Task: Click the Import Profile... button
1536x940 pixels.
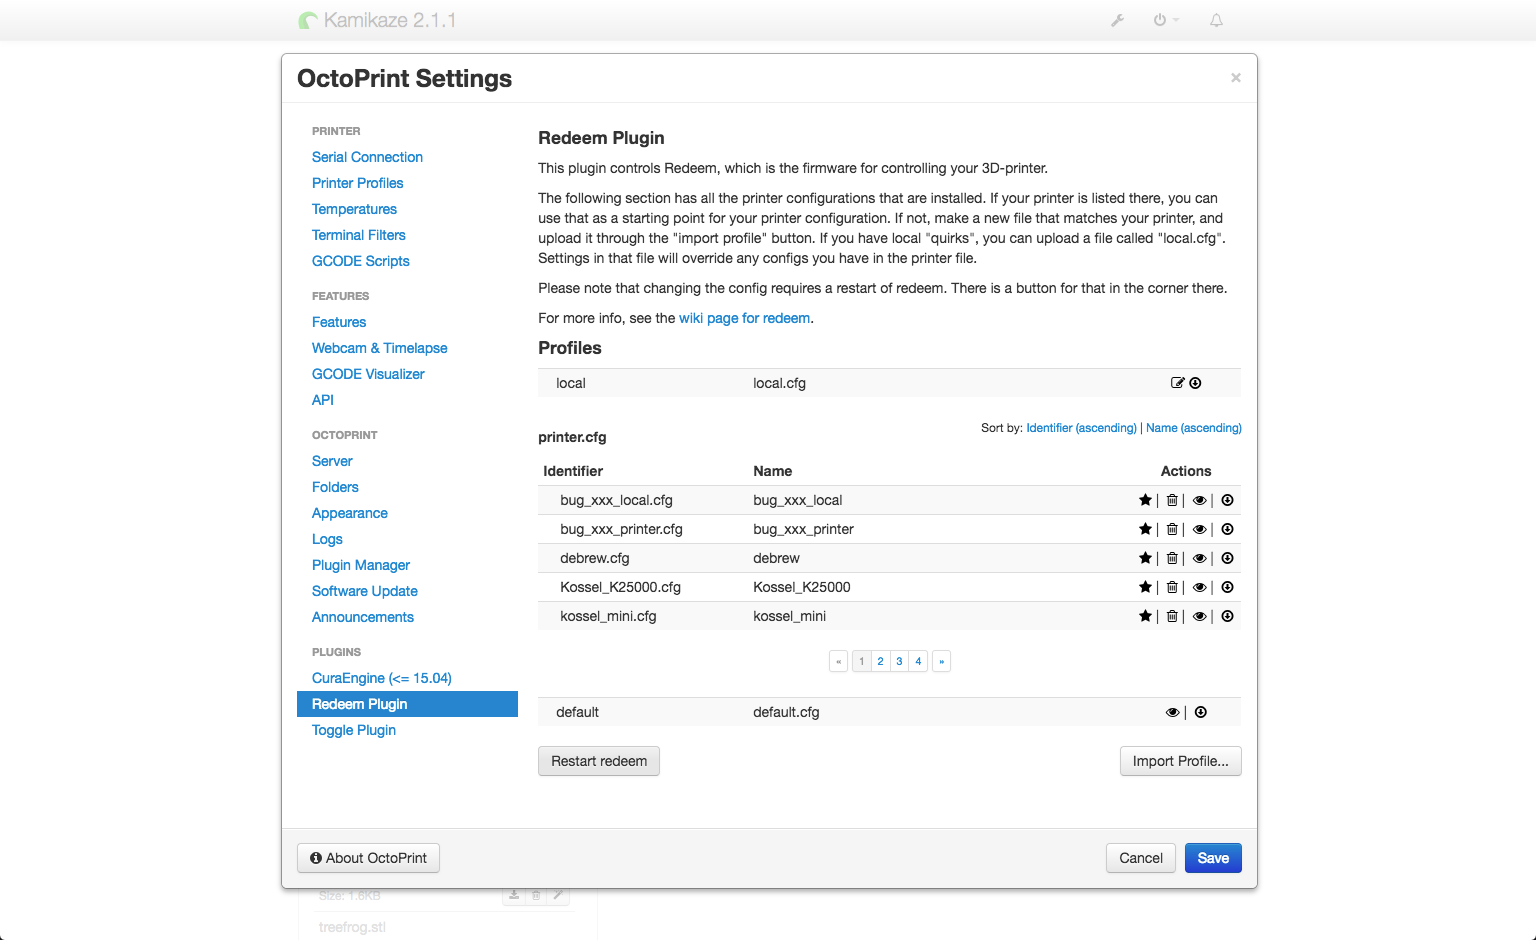Action: (1181, 761)
